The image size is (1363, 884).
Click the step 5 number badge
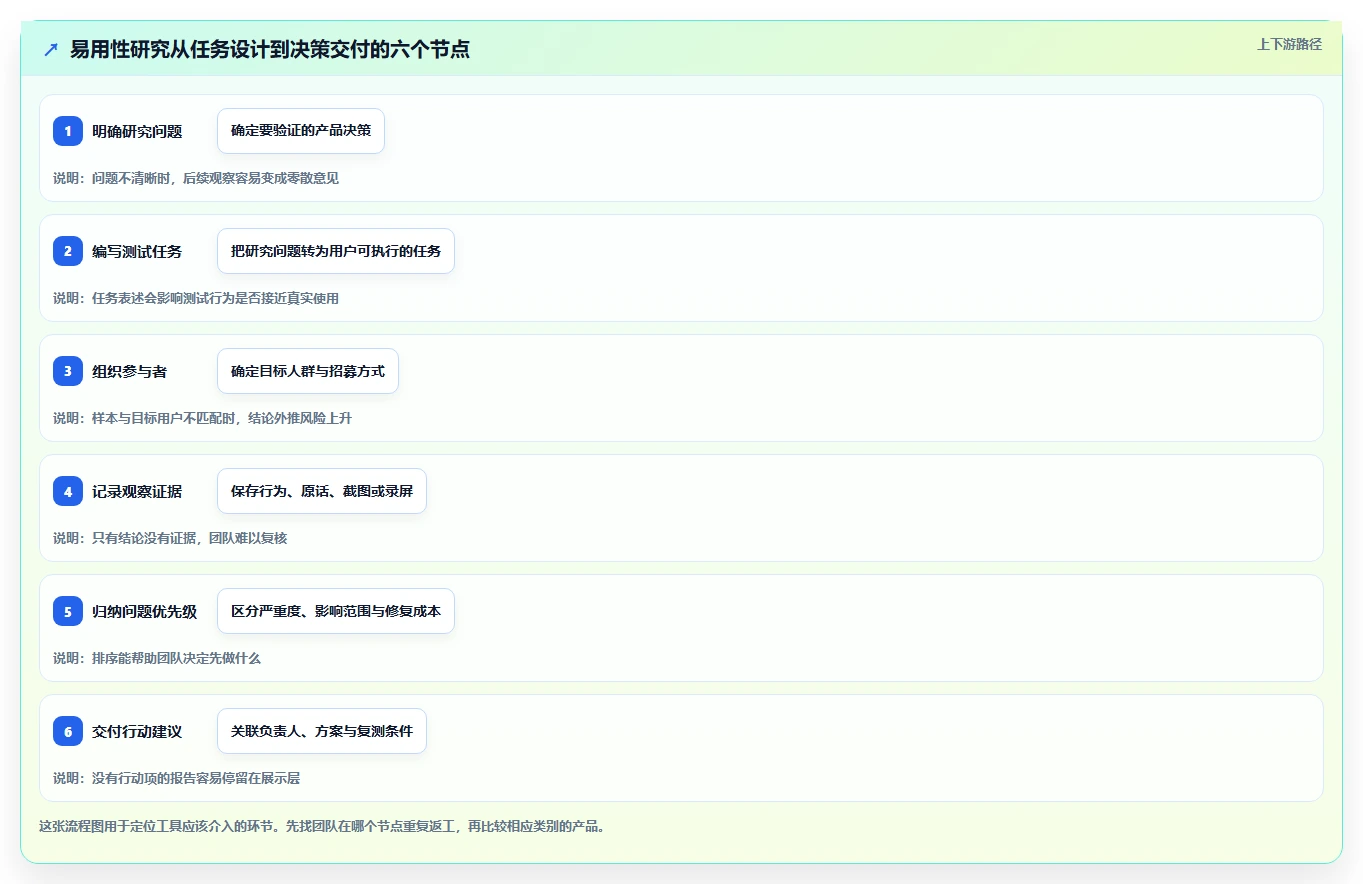coord(68,611)
